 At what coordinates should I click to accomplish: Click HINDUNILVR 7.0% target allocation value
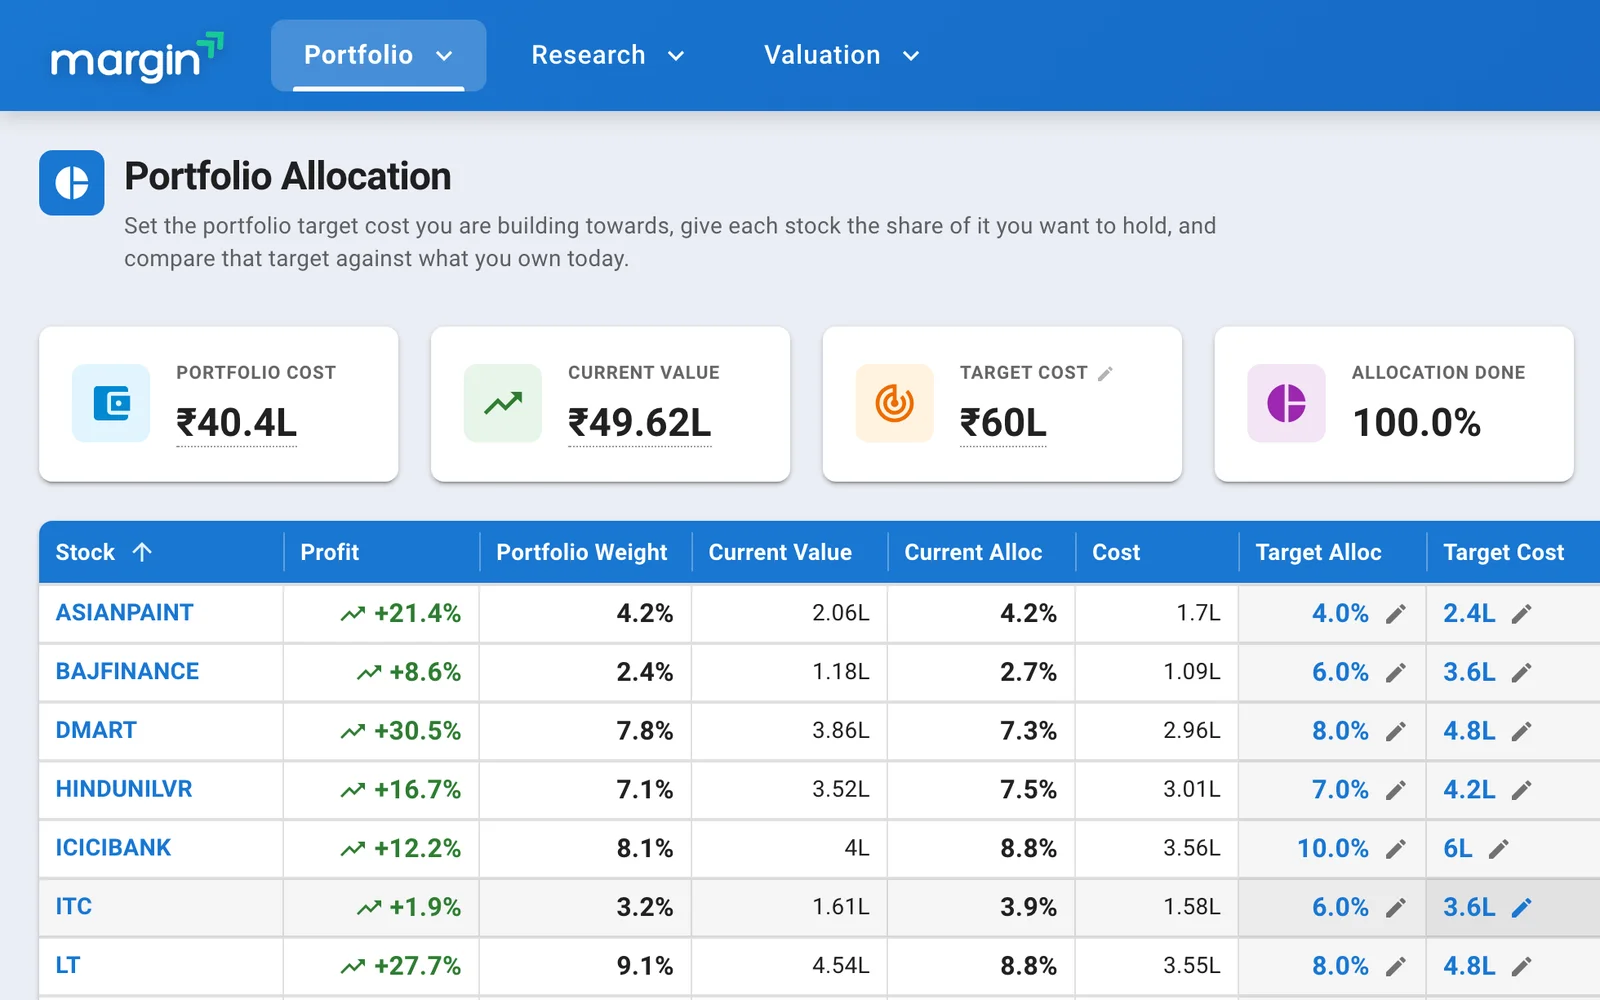pyautogui.click(x=1340, y=789)
